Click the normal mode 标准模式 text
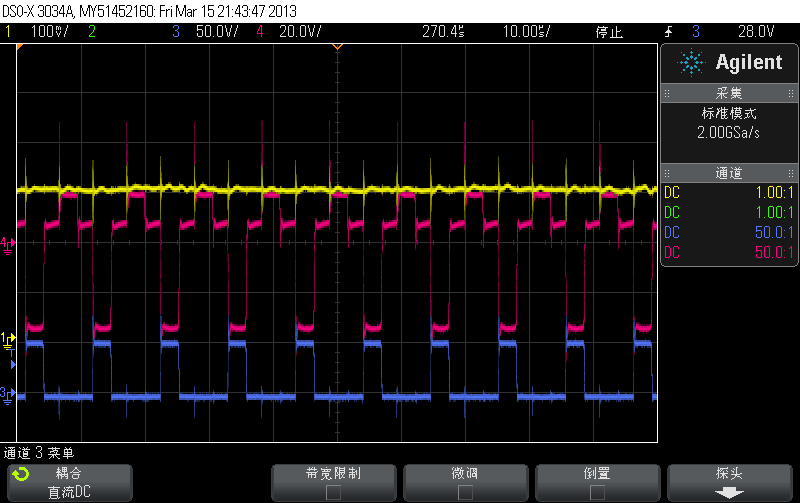Viewport: 800px width, 503px height. (x=729, y=113)
